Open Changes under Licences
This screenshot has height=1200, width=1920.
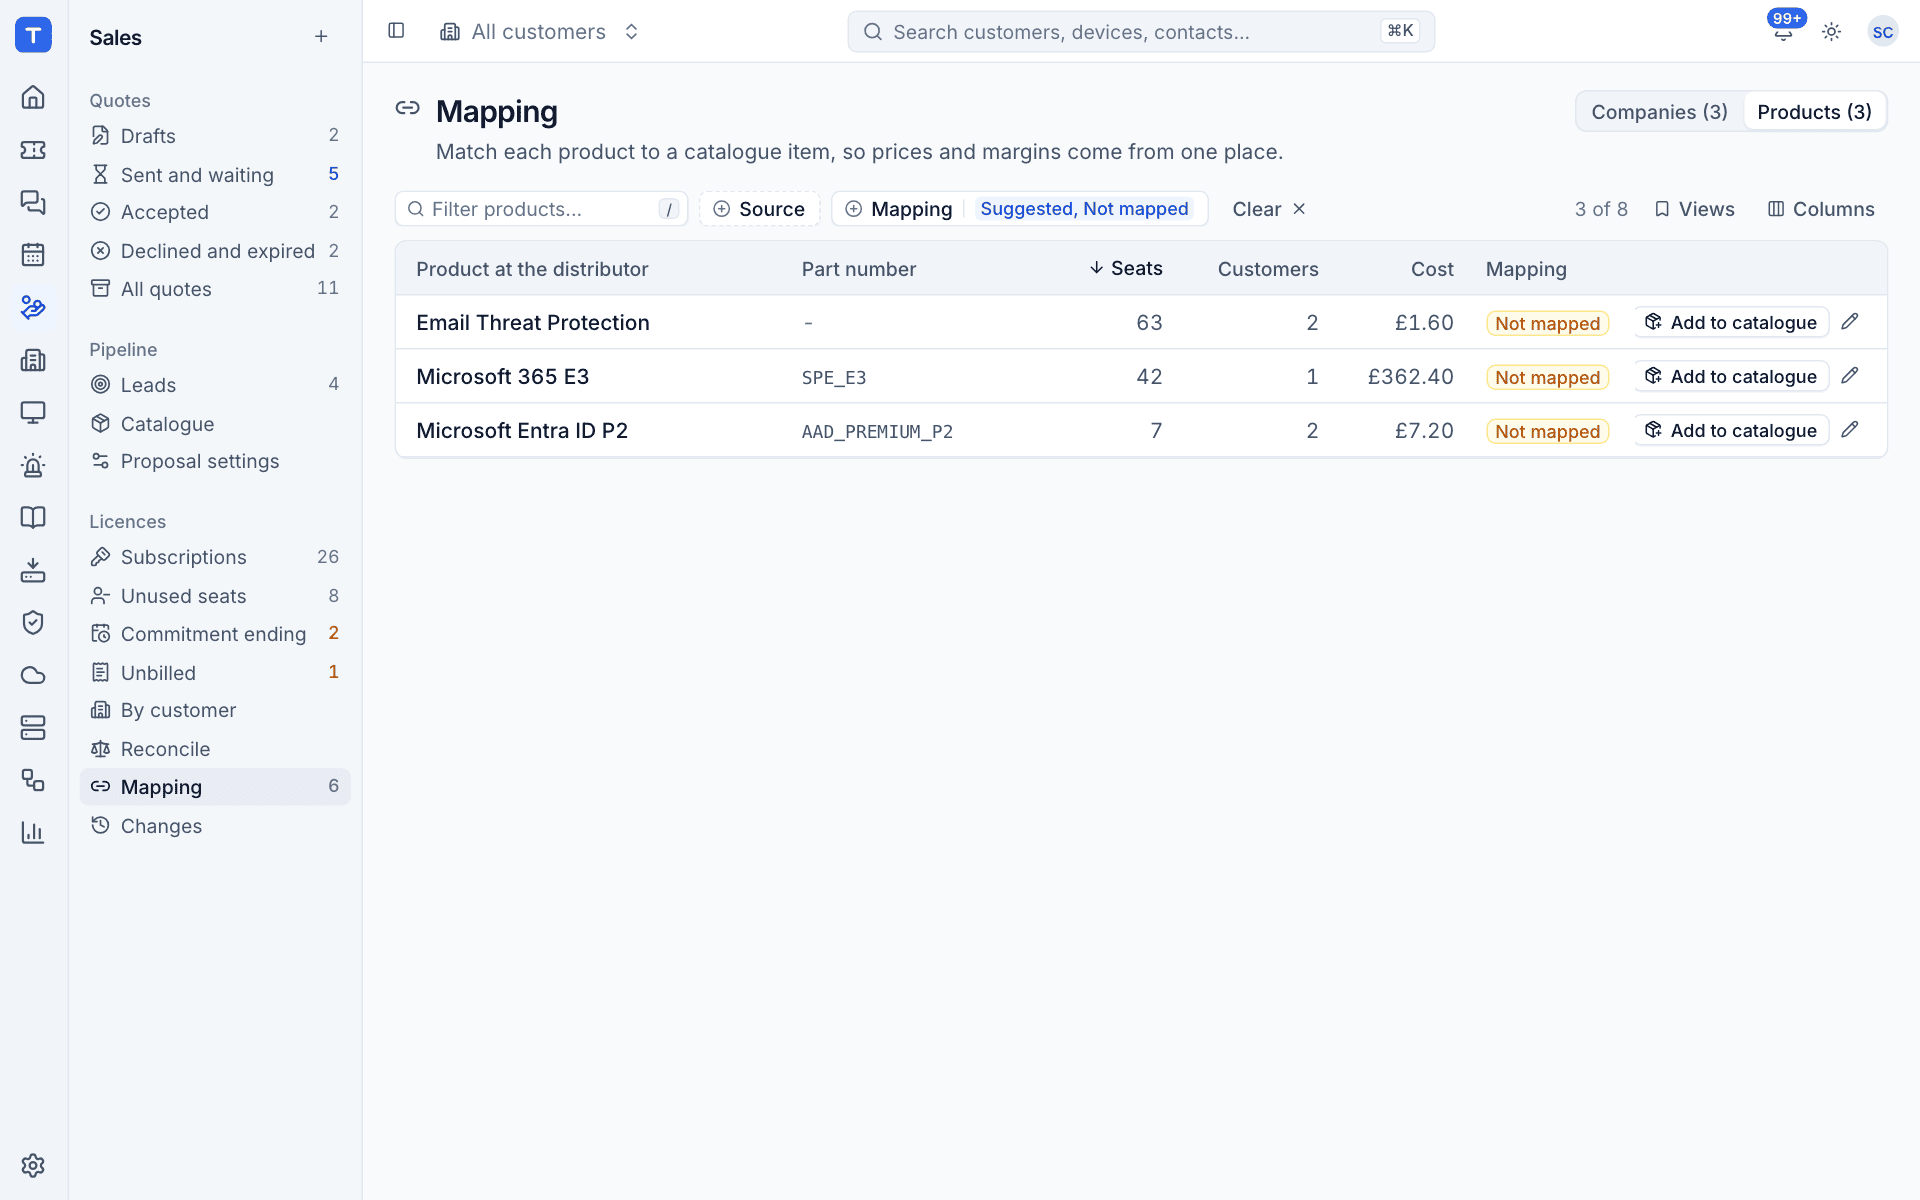click(x=215, y=826)
